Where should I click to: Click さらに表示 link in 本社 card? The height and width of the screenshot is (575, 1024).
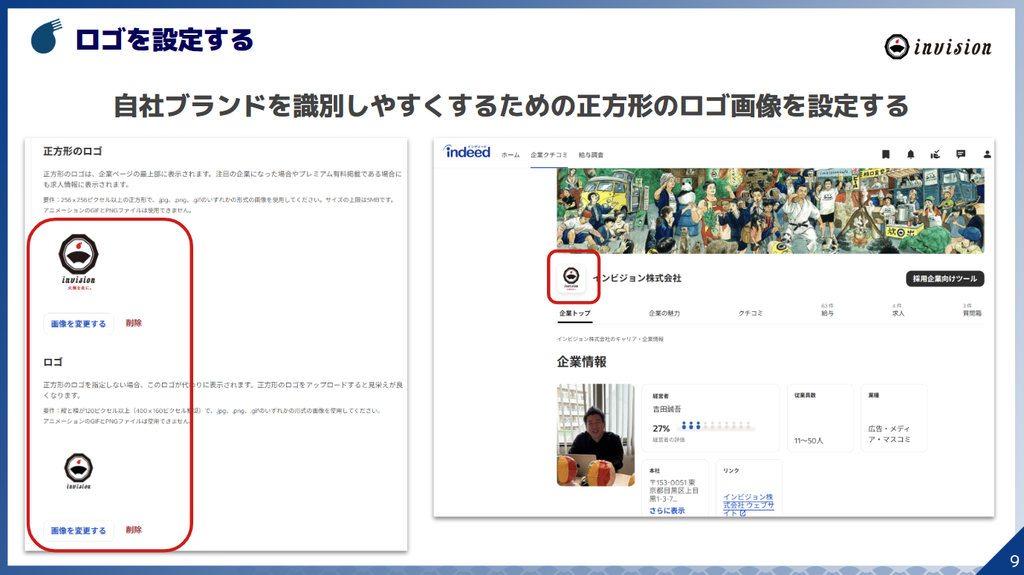(x=667, y=510)
